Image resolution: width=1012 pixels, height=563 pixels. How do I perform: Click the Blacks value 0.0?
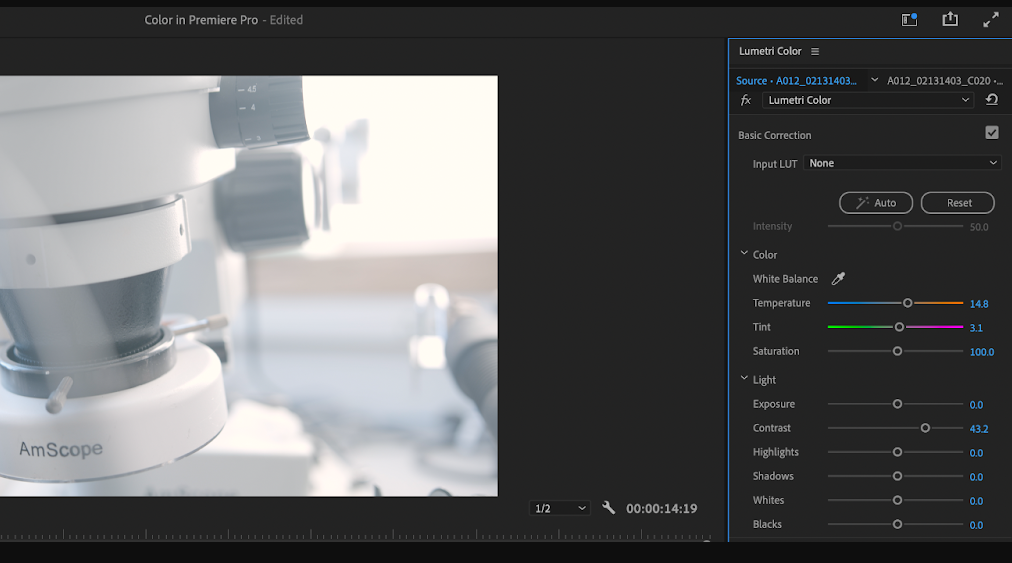(976, 526)
